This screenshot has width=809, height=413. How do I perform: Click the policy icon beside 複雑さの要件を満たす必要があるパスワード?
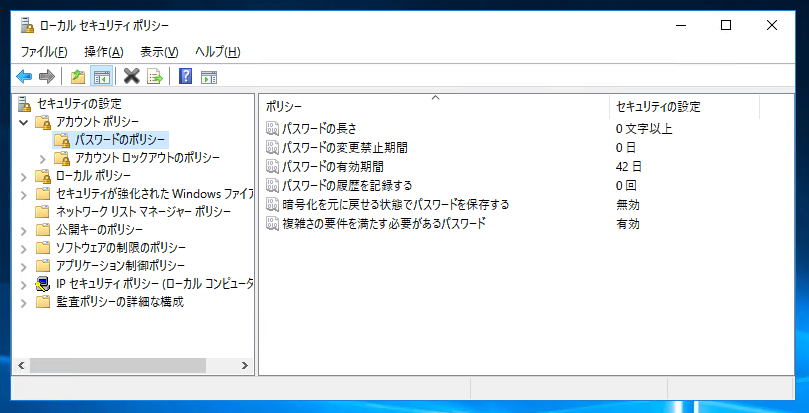tap(272, 224)
